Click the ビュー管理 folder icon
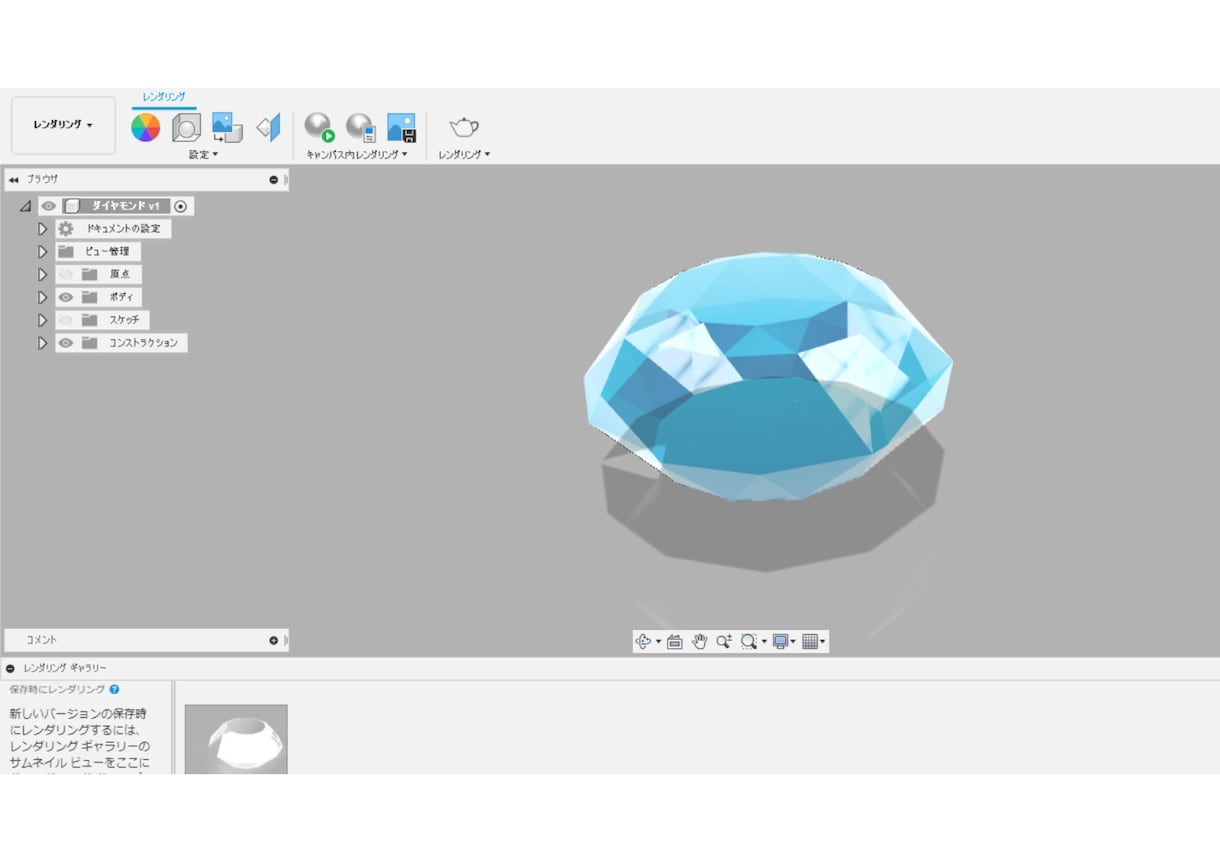This screenshot has height=862, width=1220. pyautogui.click(x=66, y=251)
